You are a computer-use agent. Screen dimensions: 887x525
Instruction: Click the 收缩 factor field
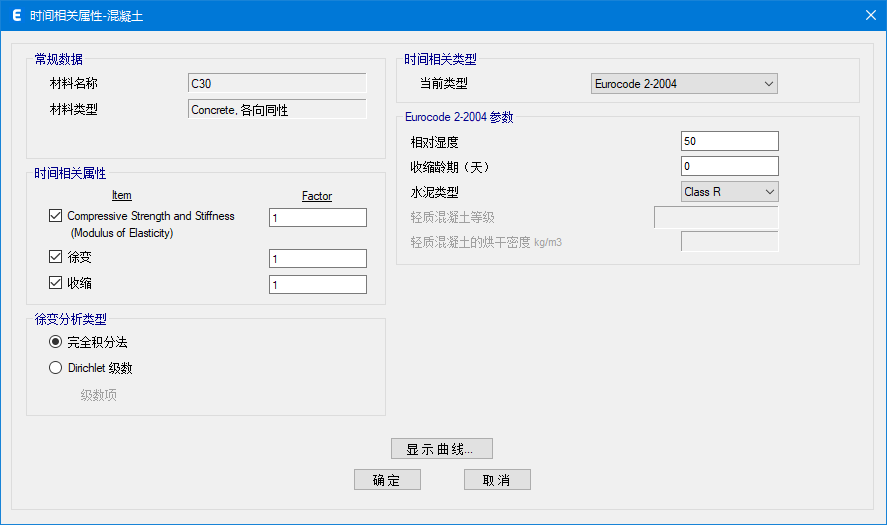pyautogui.click(x=317, y=285)
